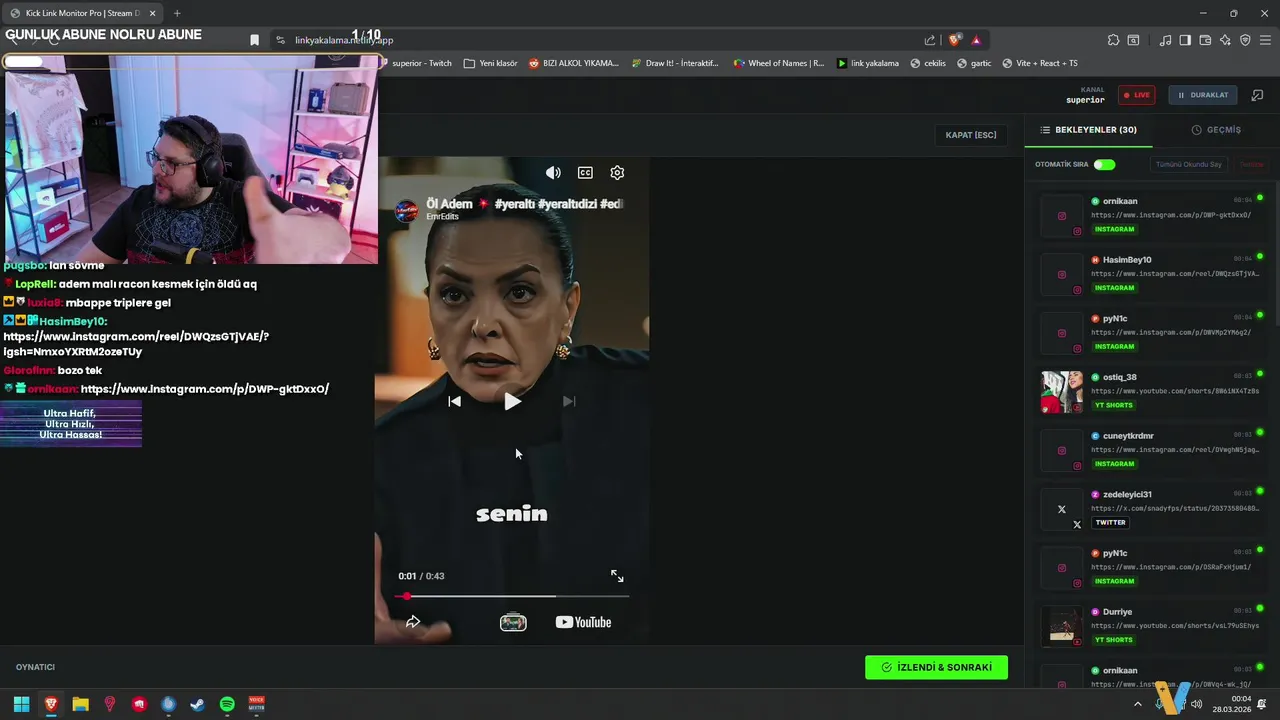Open the Brave Wallet icon
The image size is (1280, 720).
click(1205, 40)
